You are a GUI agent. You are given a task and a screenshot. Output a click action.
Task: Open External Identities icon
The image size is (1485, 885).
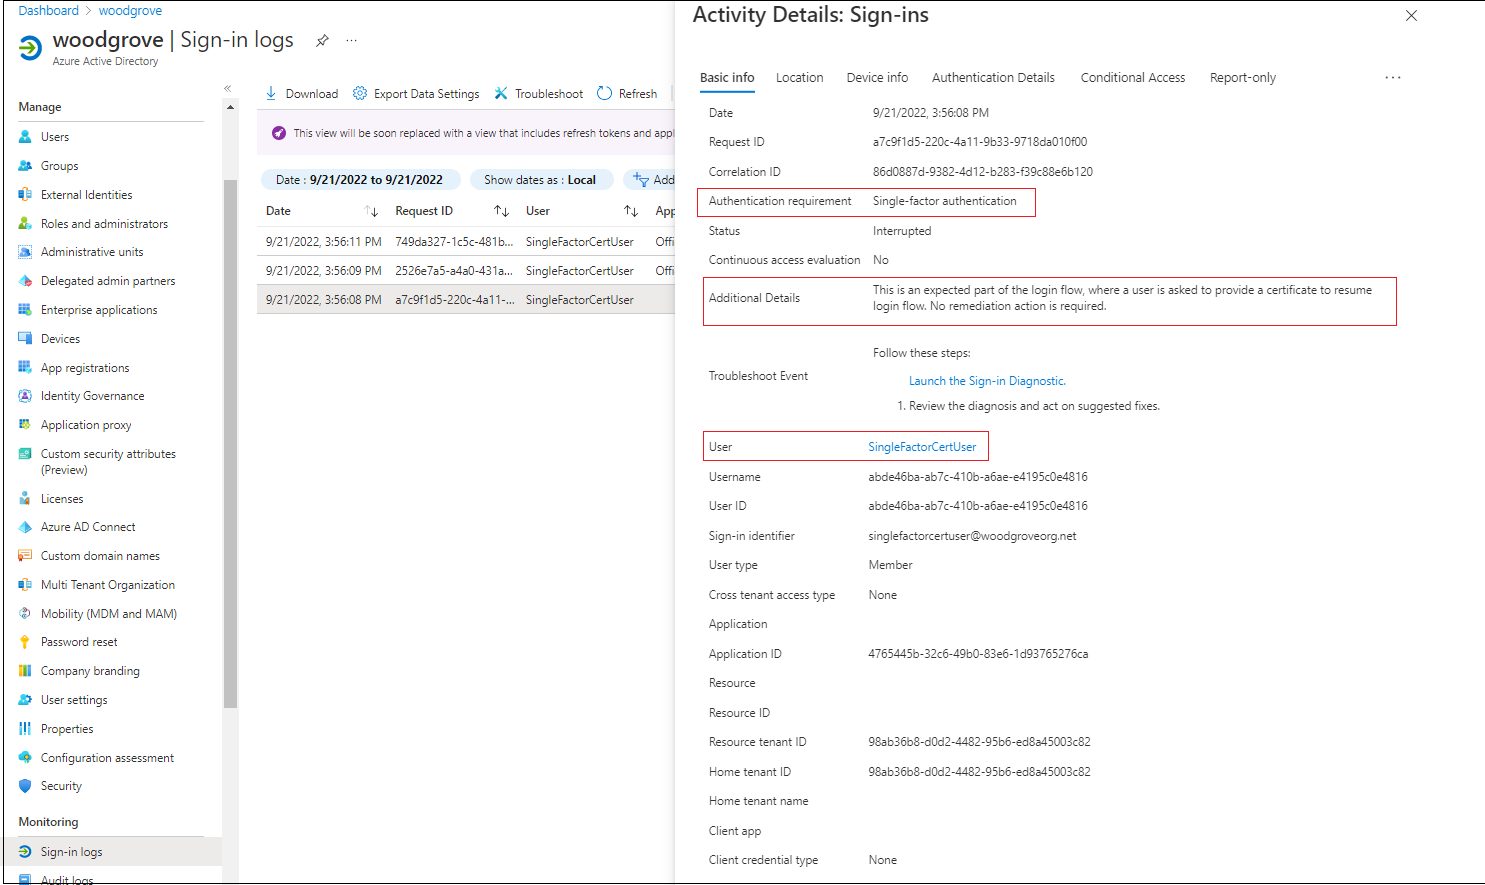tap(25, 195)
